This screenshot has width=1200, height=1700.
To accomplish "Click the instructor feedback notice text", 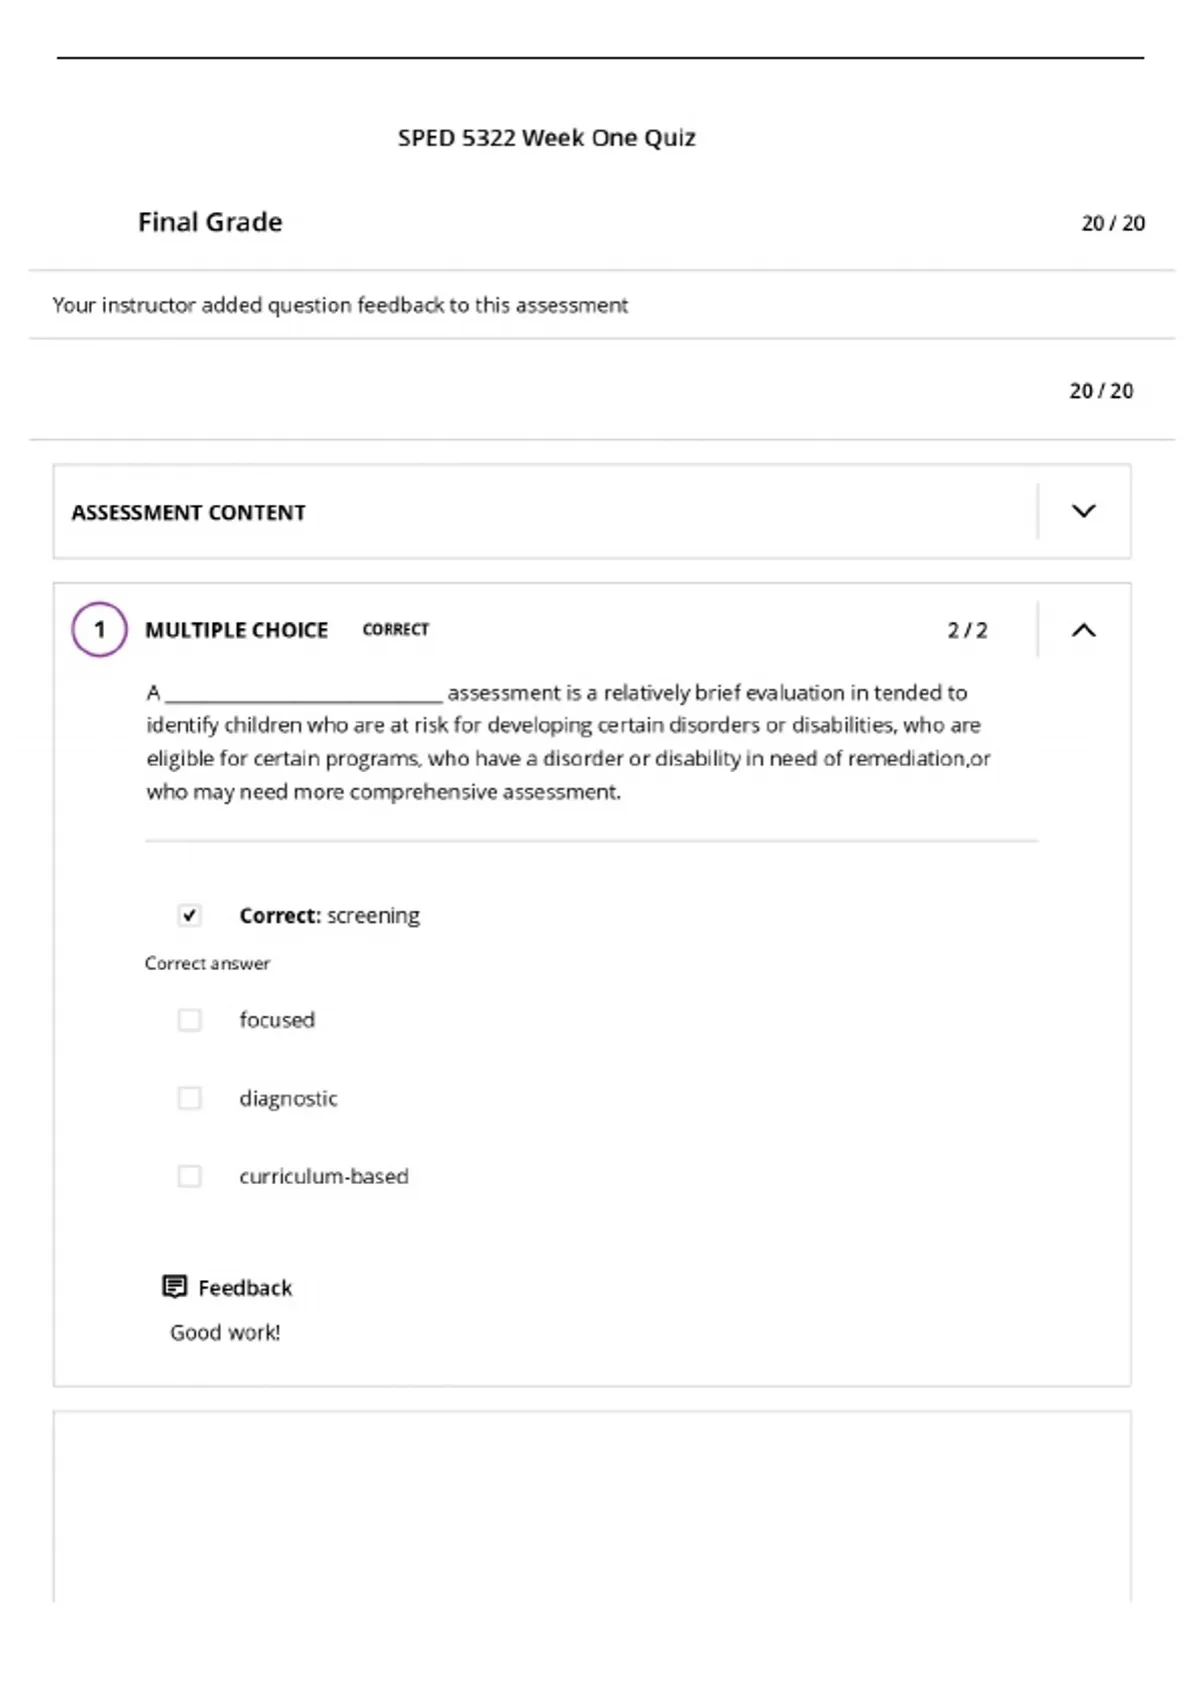I will [x=340, y=305].
